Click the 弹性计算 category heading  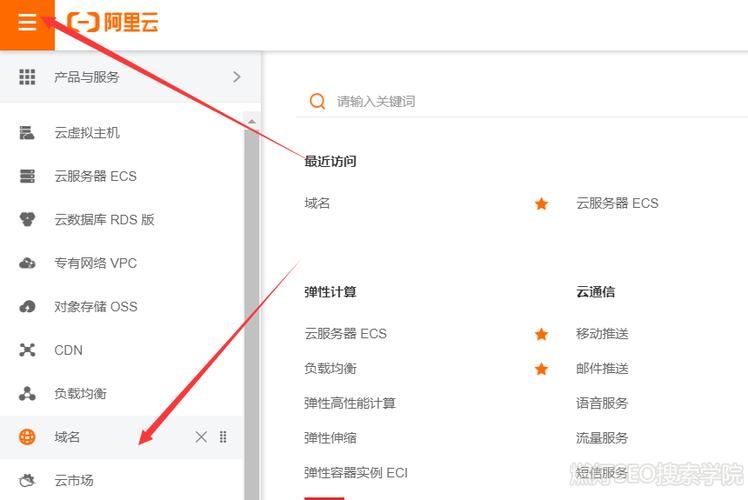(x=330, y=292)
